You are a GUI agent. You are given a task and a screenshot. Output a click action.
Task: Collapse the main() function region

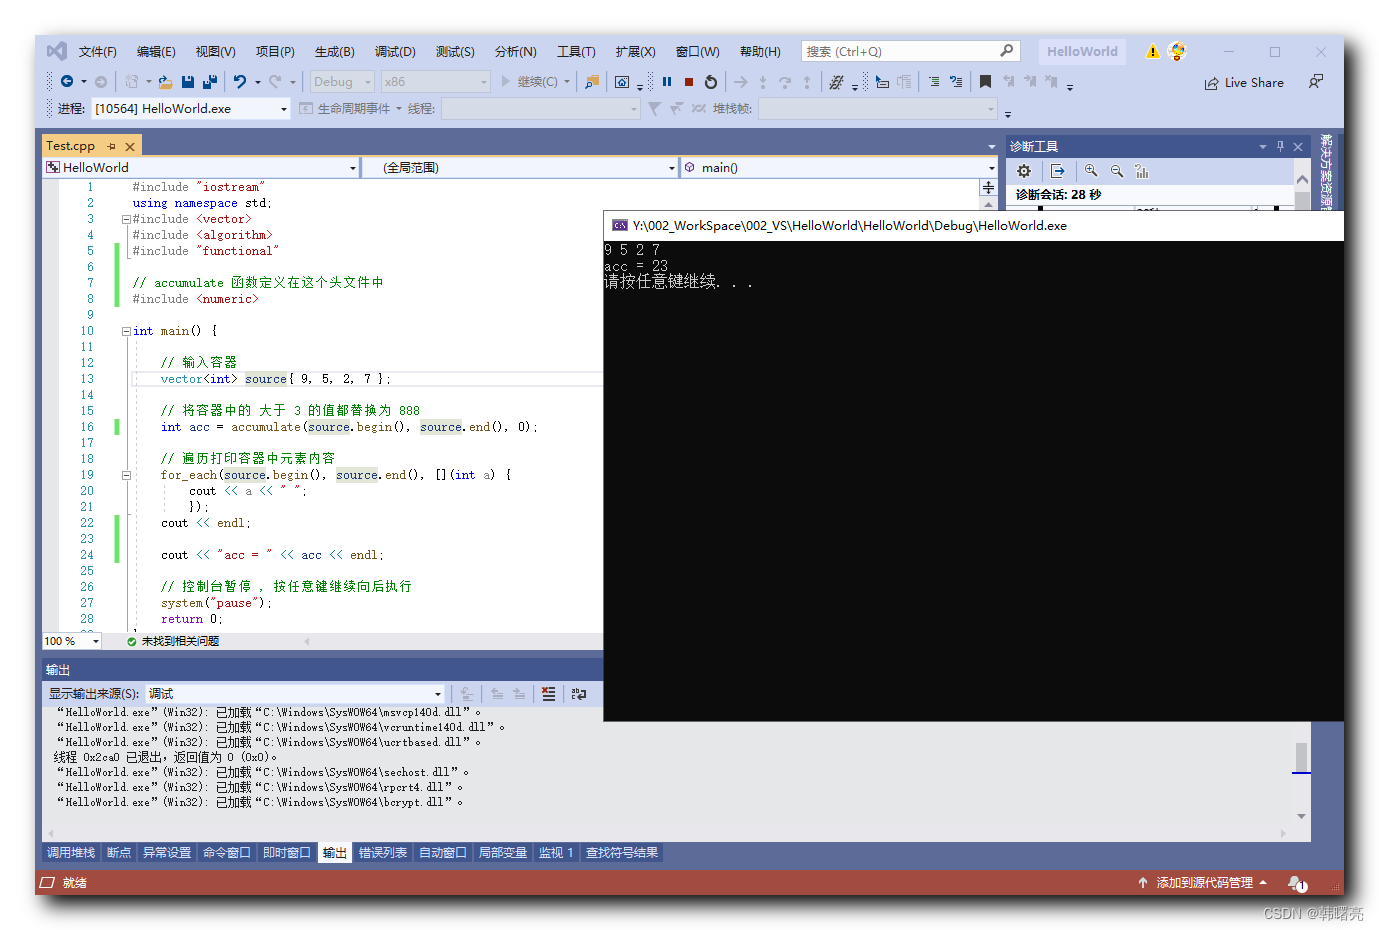pos(126,330)
